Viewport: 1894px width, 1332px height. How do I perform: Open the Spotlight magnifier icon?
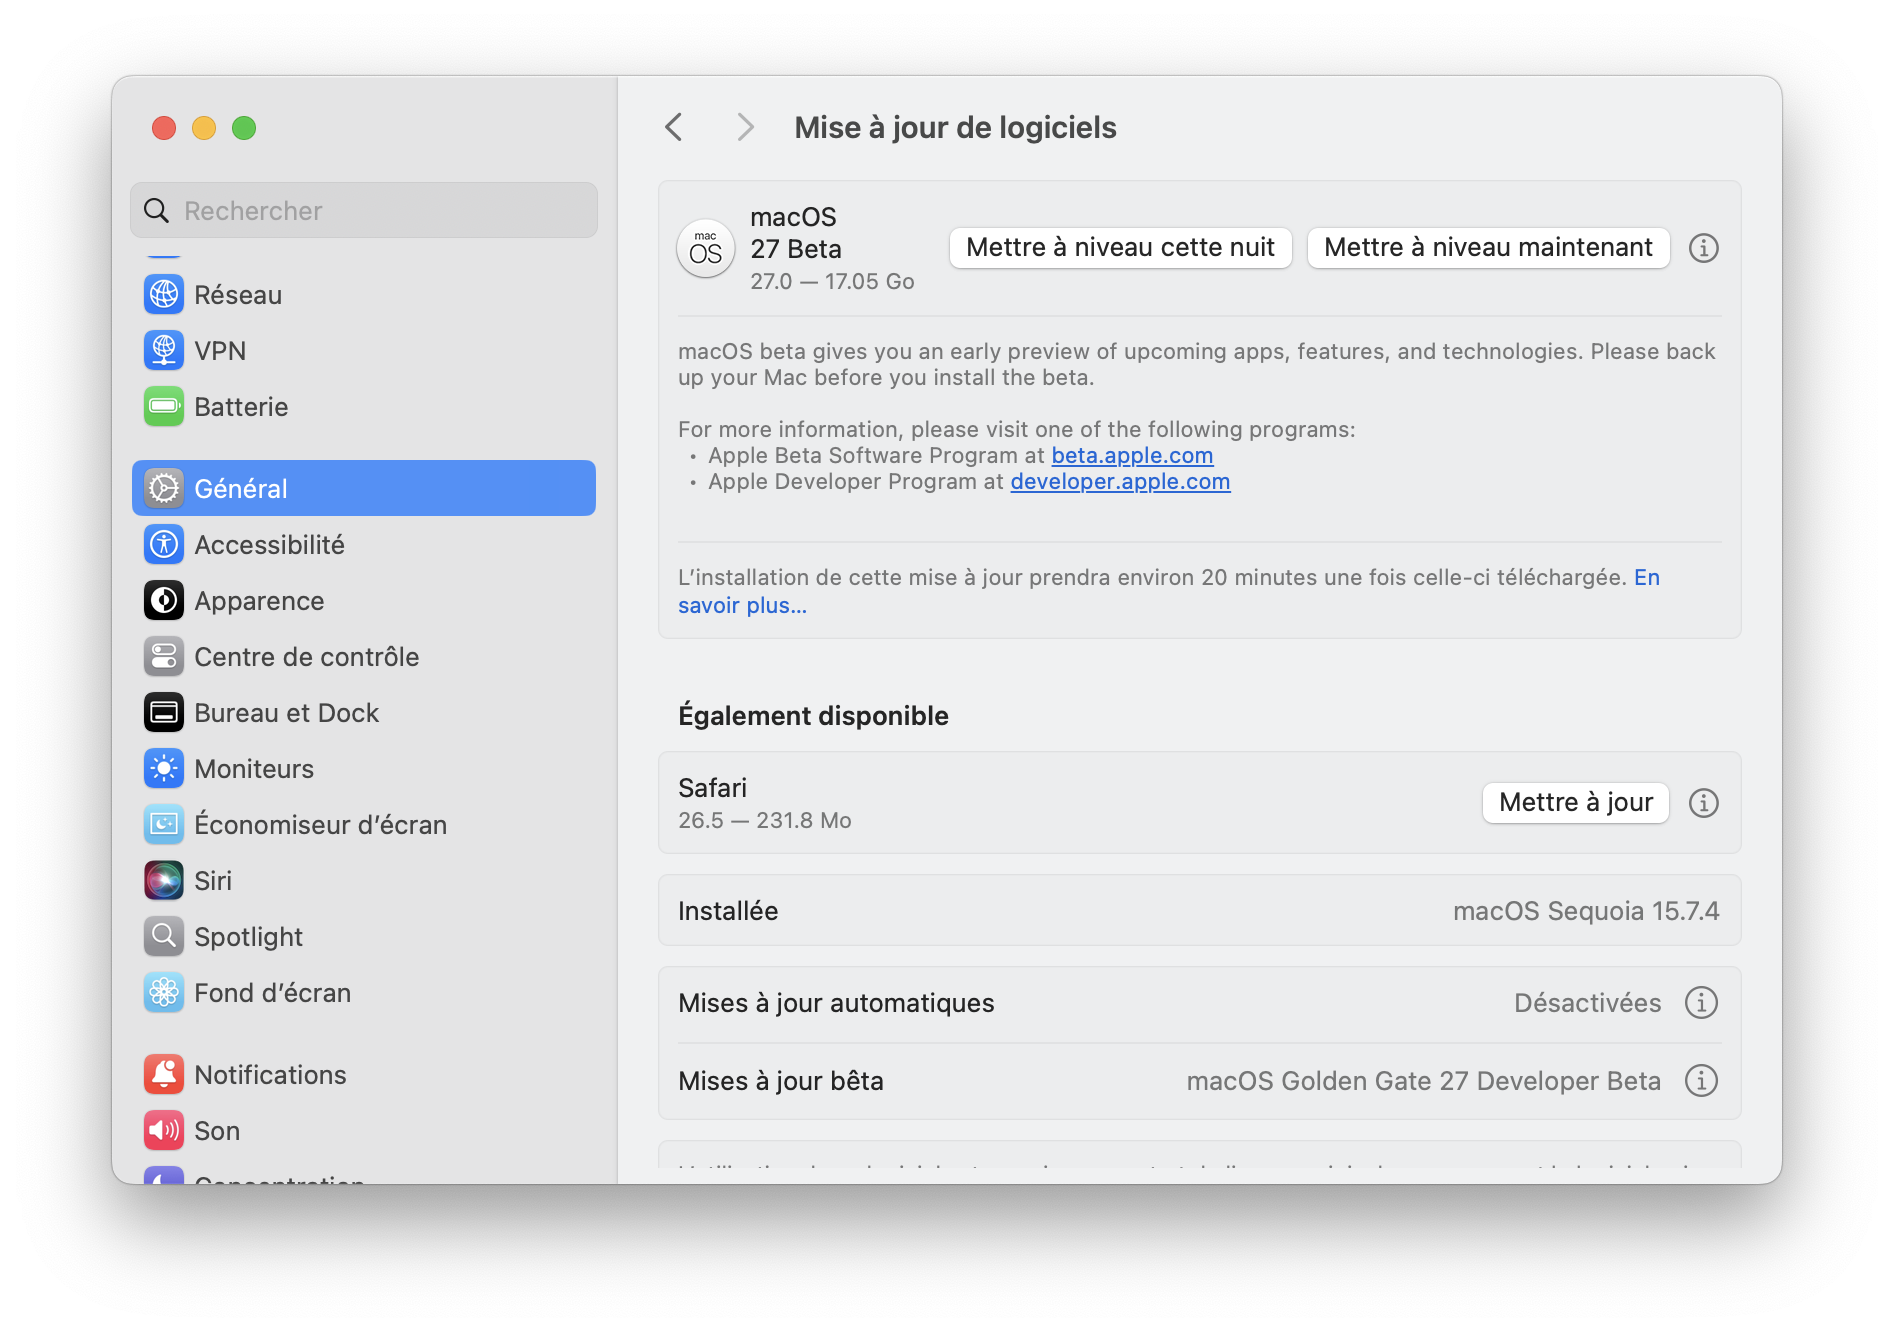click(x=164, y=937)
